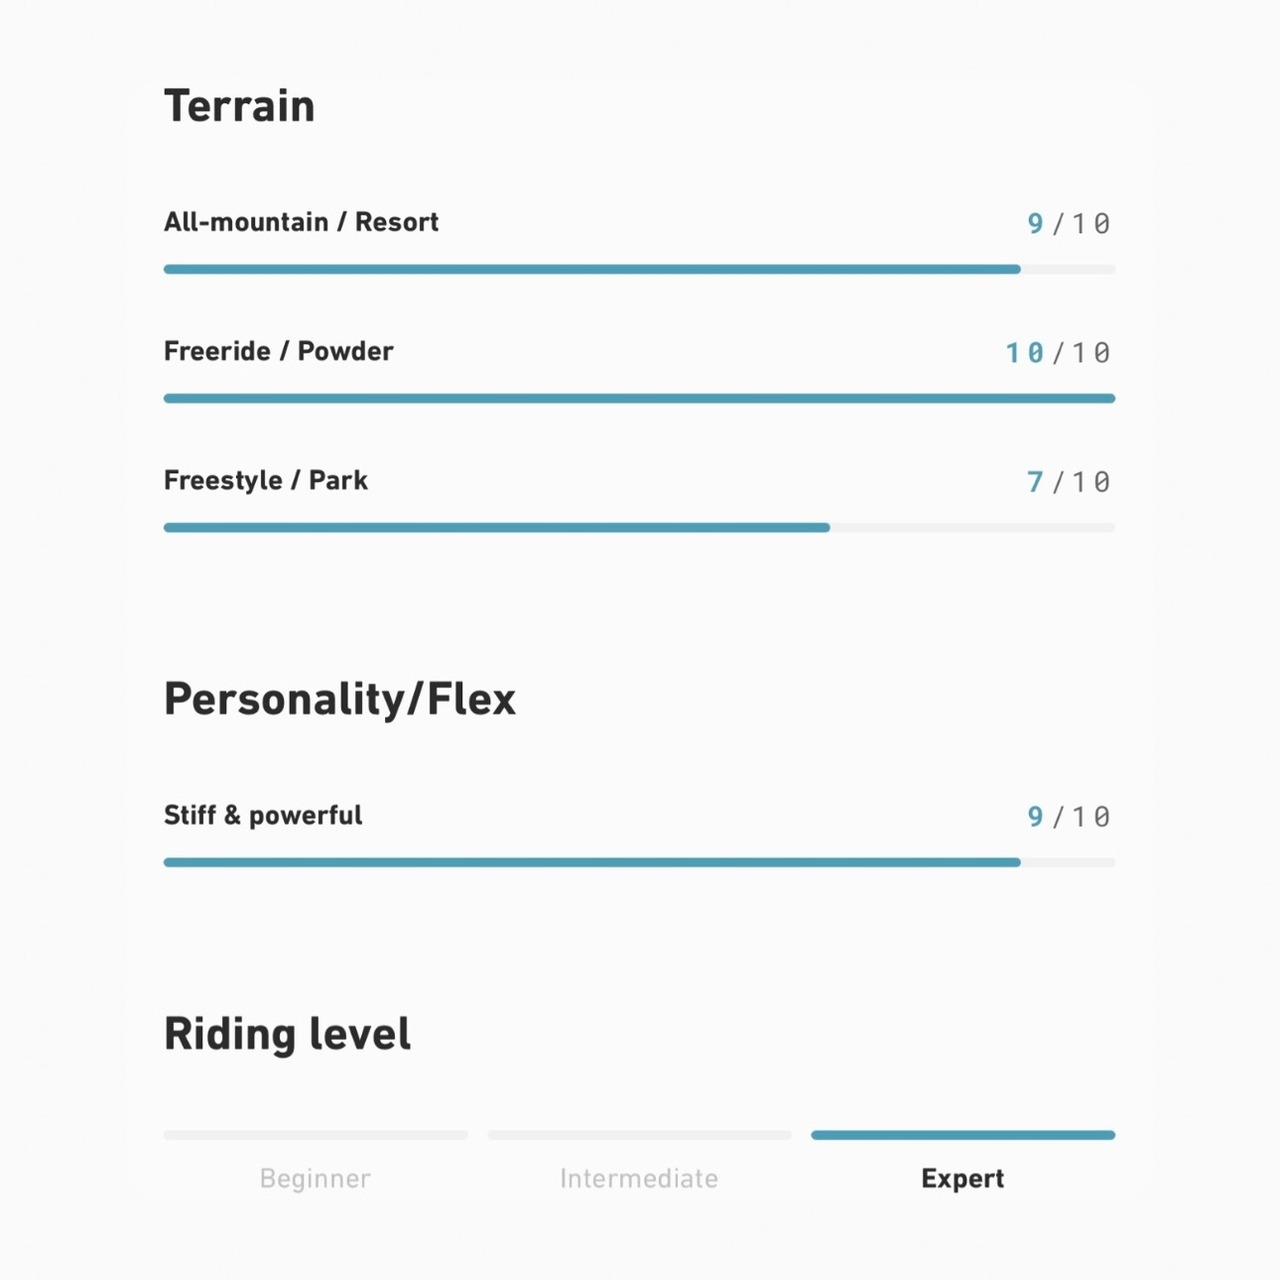The image size is (1280, 1280).
Task: Click the Expert level indicator bar
Action: [963, 1135]
